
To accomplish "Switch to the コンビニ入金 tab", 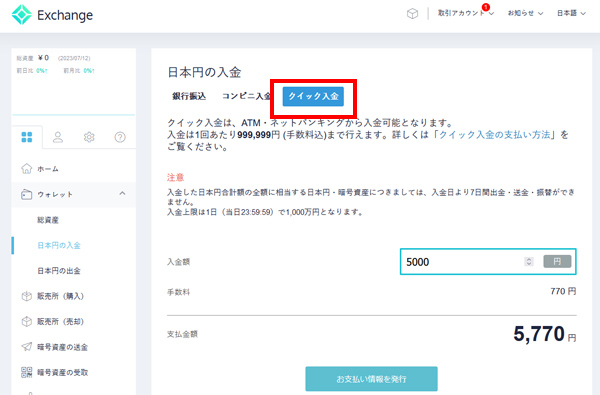I will (246, 96).
